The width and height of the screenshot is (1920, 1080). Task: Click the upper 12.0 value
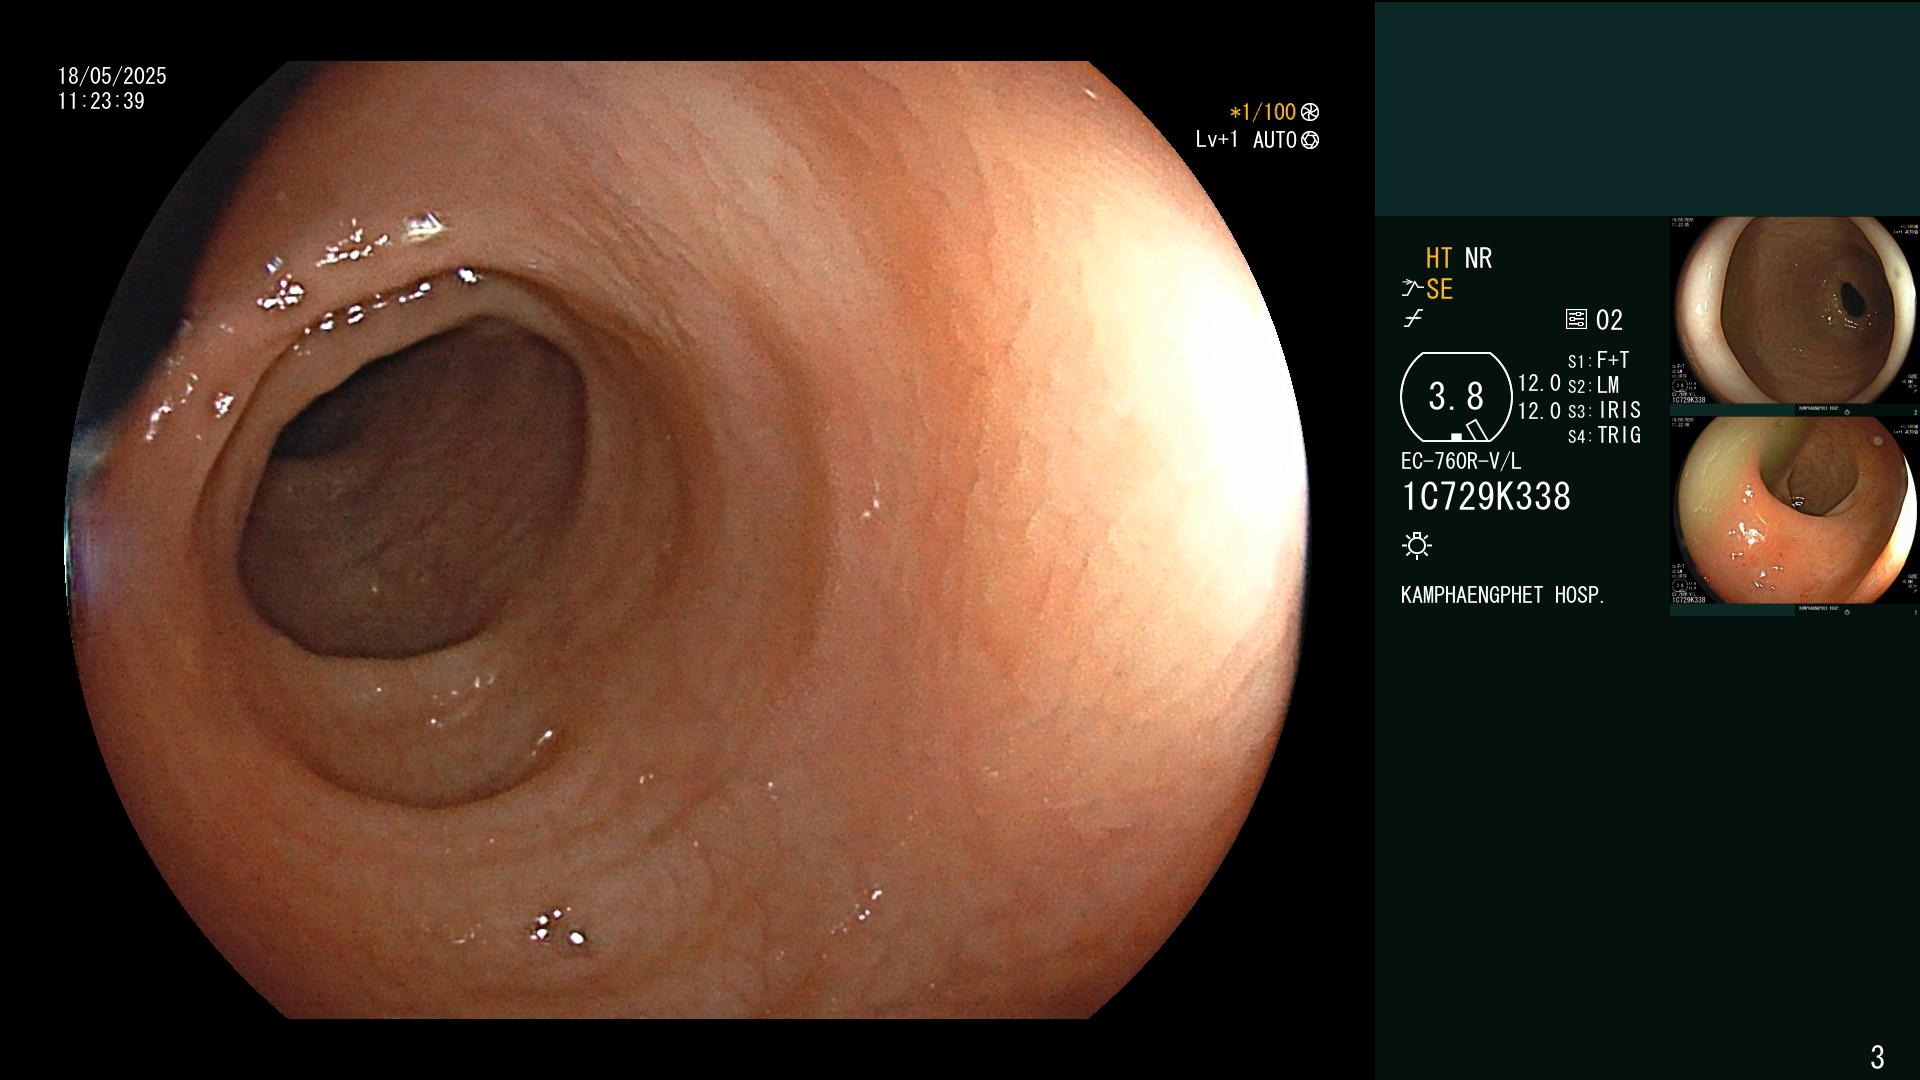[1539, 384]
